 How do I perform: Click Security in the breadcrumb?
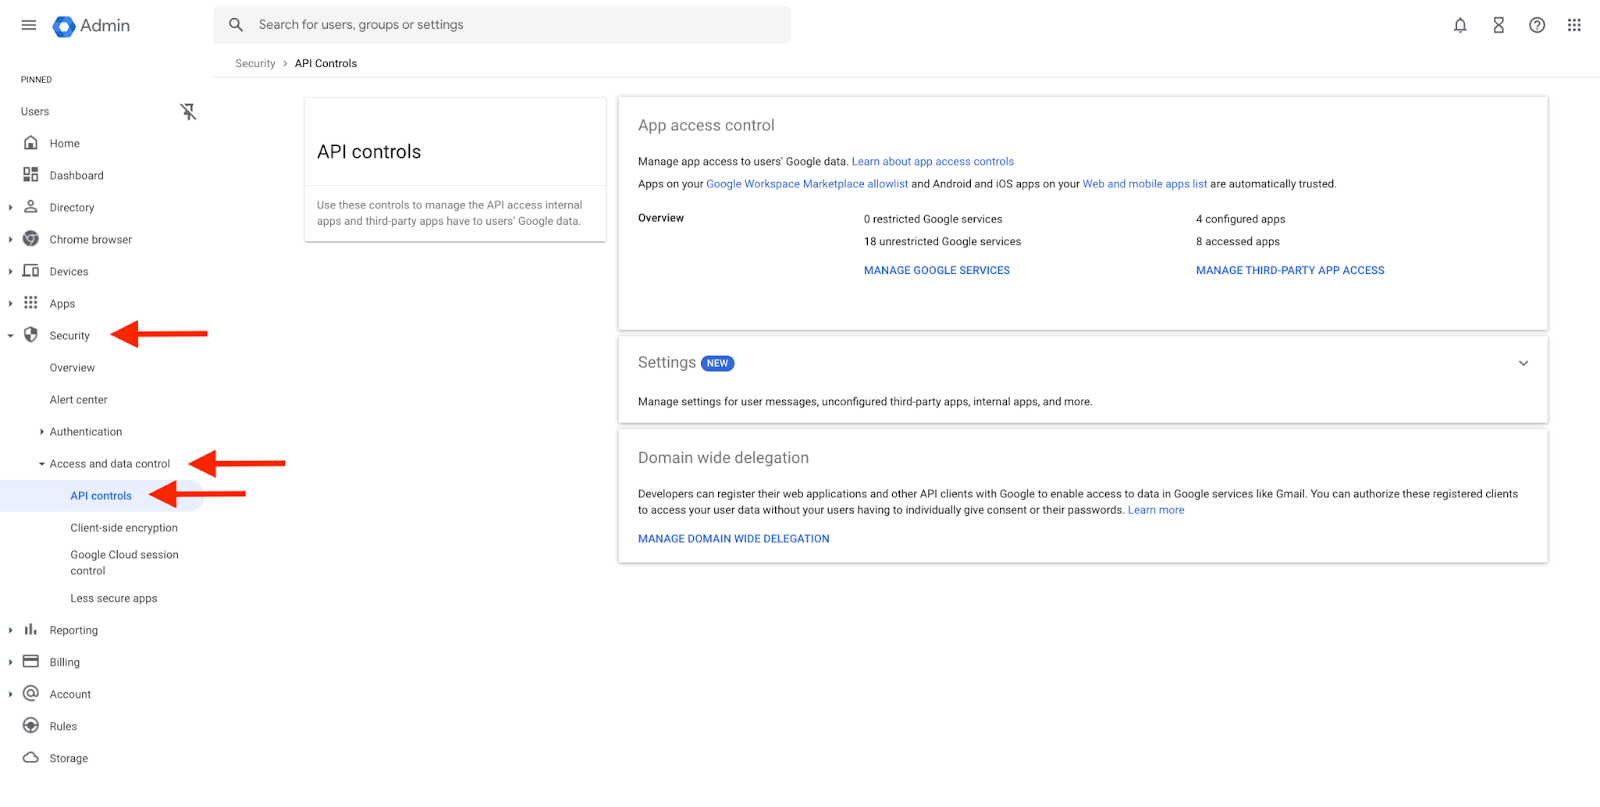tap(255, 63)
